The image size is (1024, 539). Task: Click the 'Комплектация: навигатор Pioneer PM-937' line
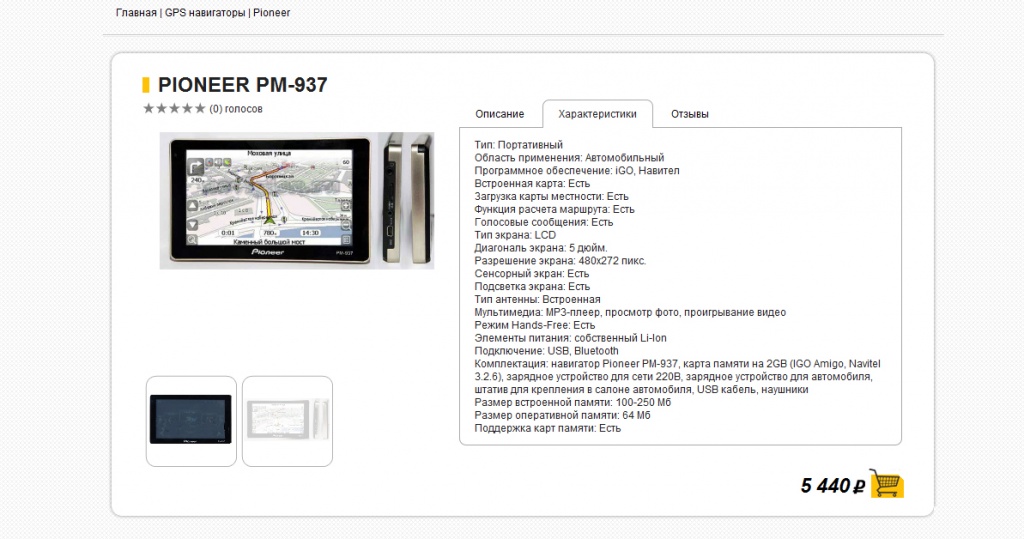(x=677, y=376)
